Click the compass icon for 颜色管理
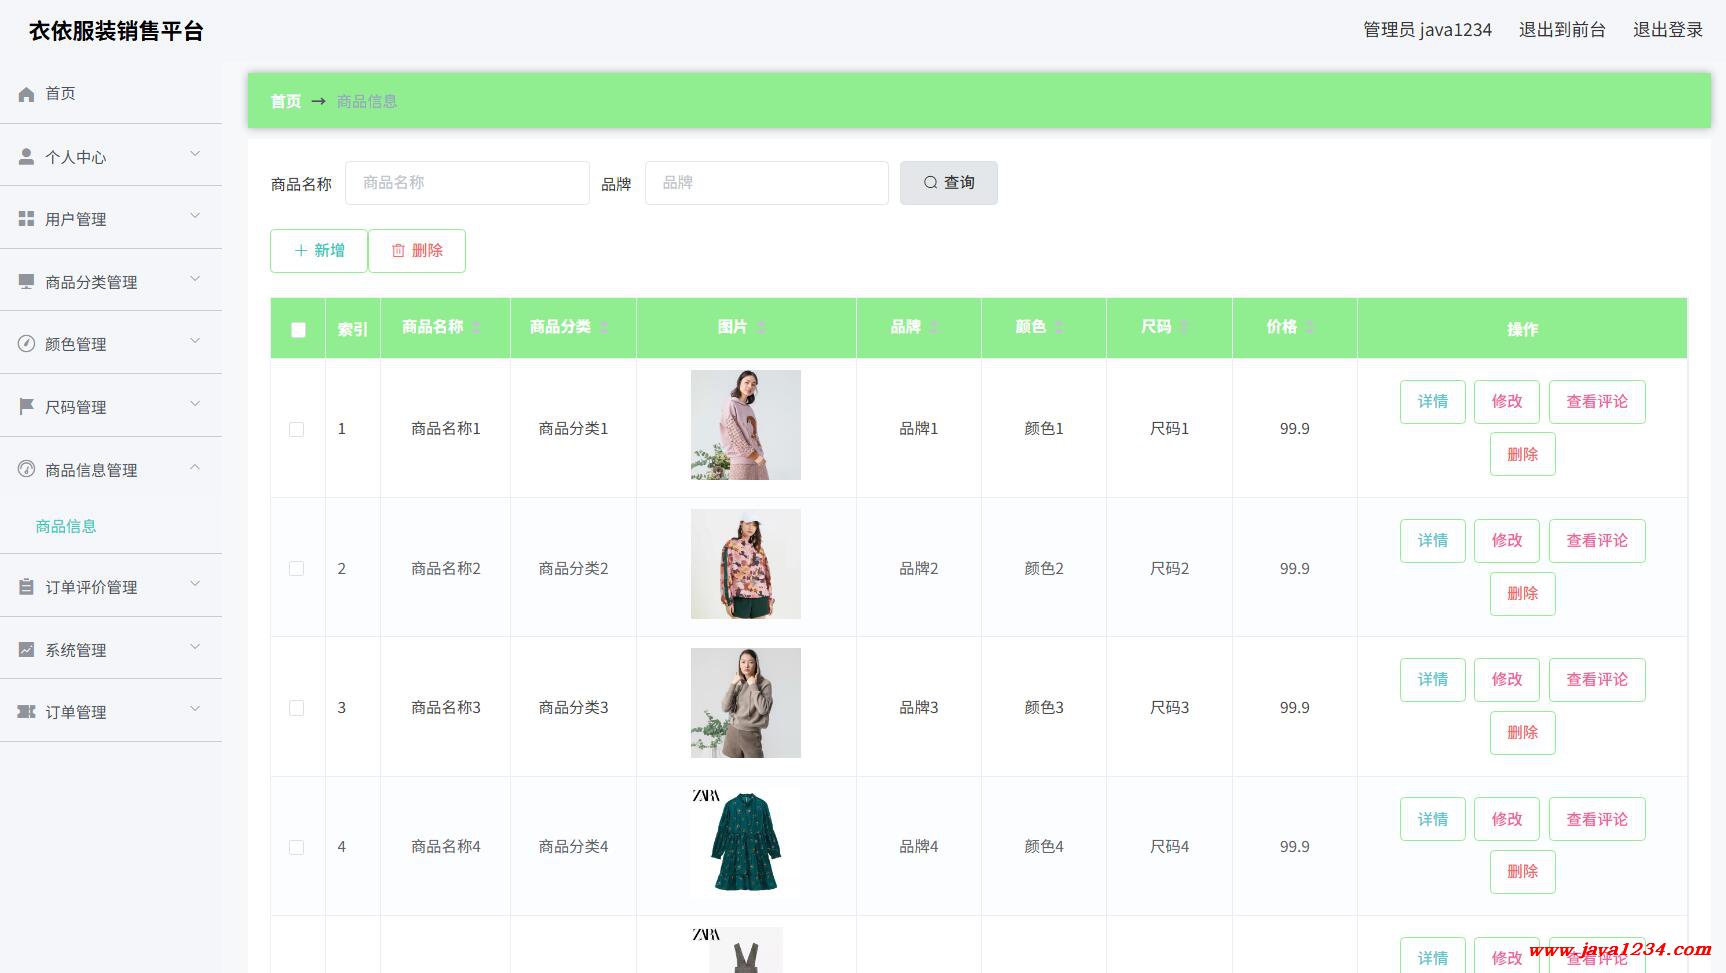Image resolution: width=1726 pixels, height=973 pixels. click(x=26, y=344)
